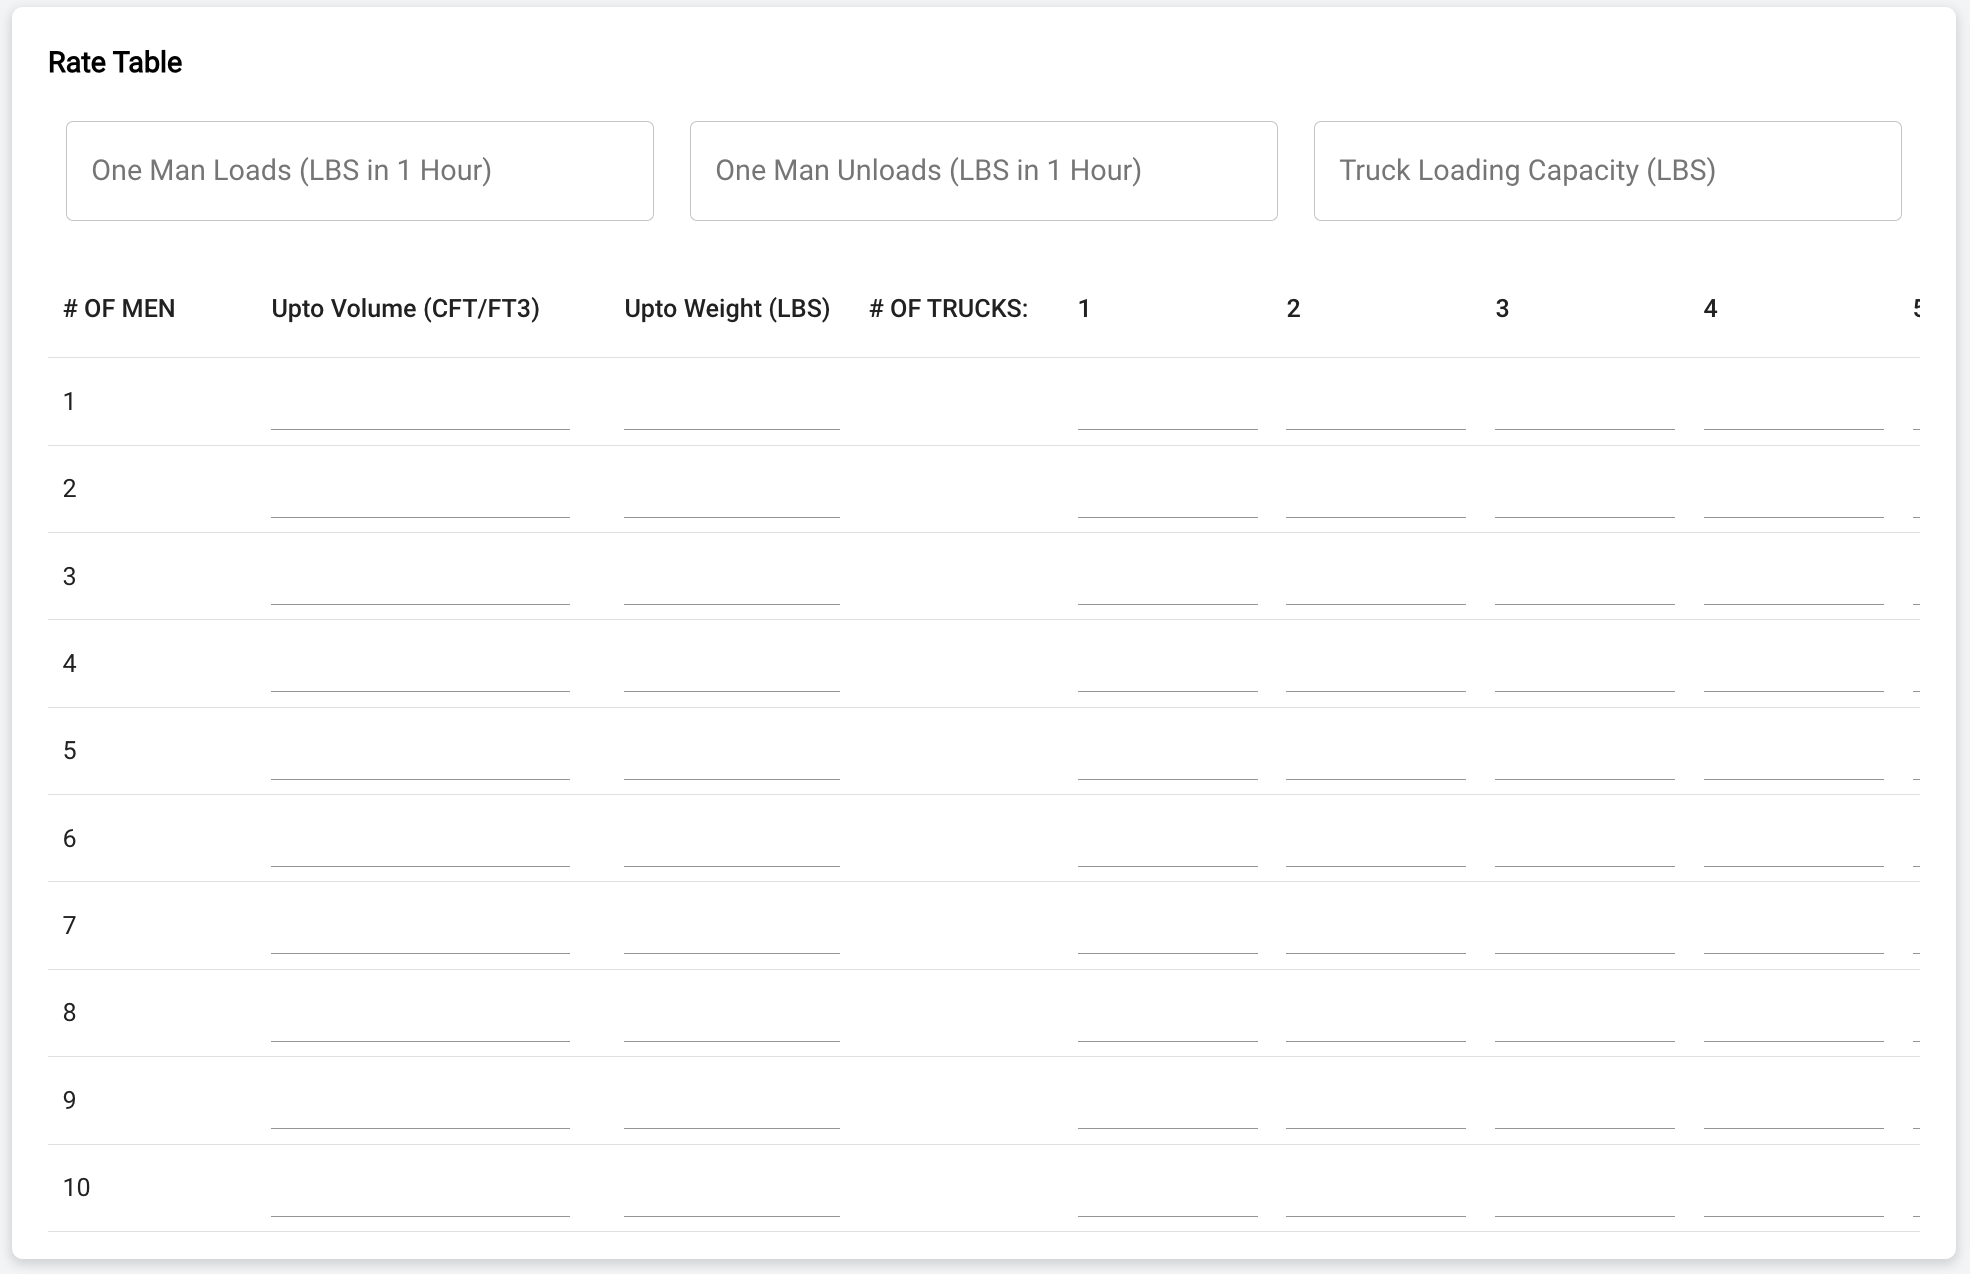The height and width of the screenshot is (1274, 1970).
Task: Click Upto Weight (LBS) column header
Action: click(727, 309)
